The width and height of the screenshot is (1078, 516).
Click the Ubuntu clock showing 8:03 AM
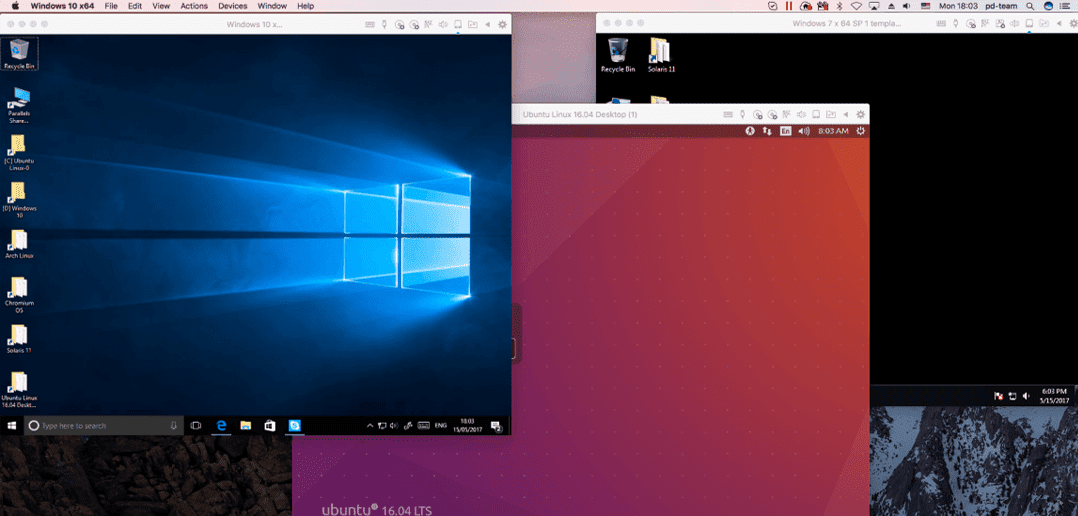tap(833, 131)
